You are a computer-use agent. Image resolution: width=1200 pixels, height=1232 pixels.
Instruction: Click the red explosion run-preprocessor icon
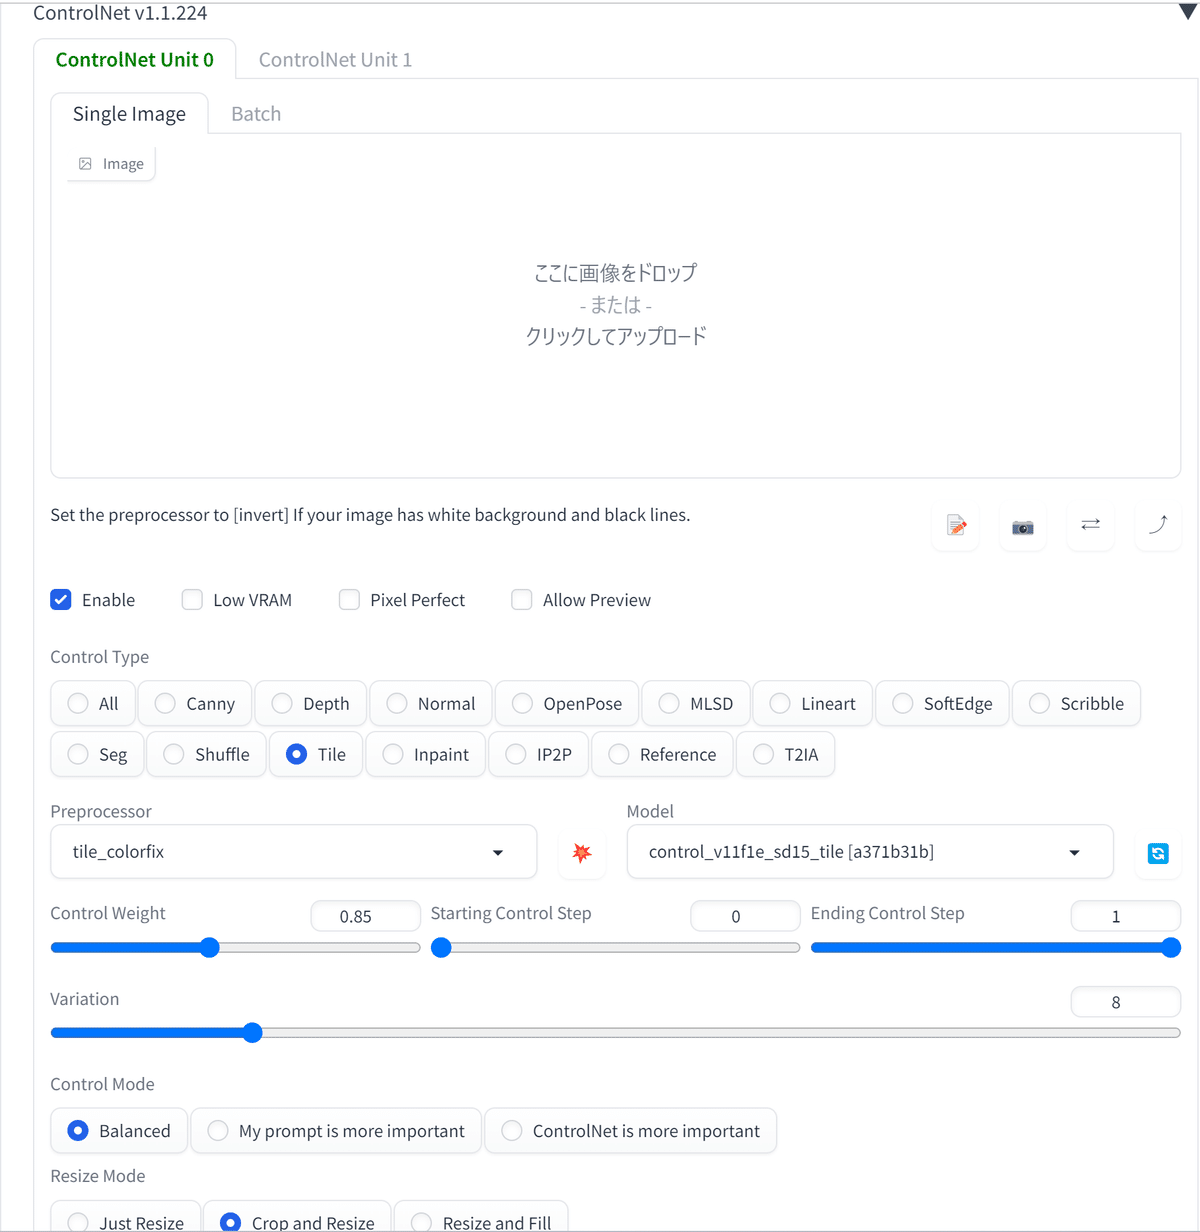click(x=582, y=853)
